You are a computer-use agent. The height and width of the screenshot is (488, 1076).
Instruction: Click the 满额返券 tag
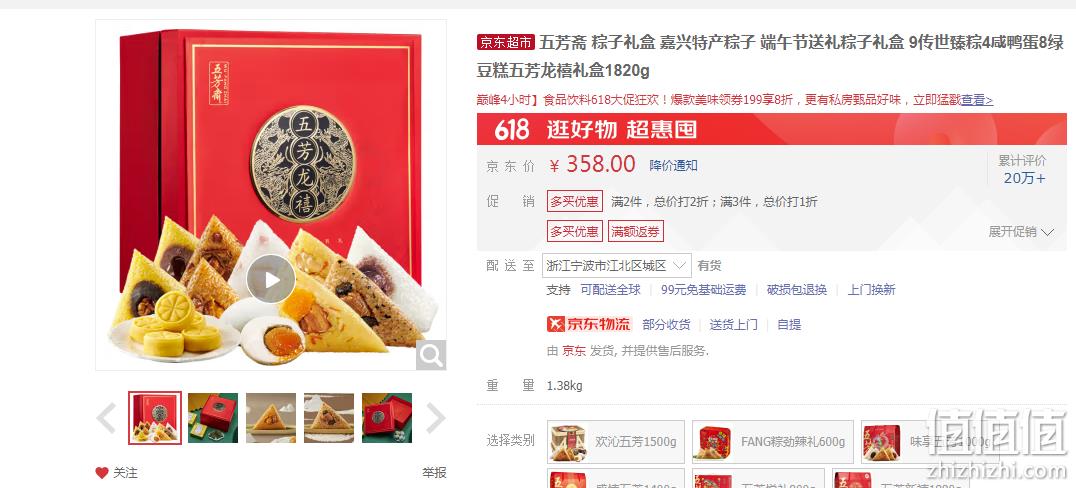click(x=636, y=231)
